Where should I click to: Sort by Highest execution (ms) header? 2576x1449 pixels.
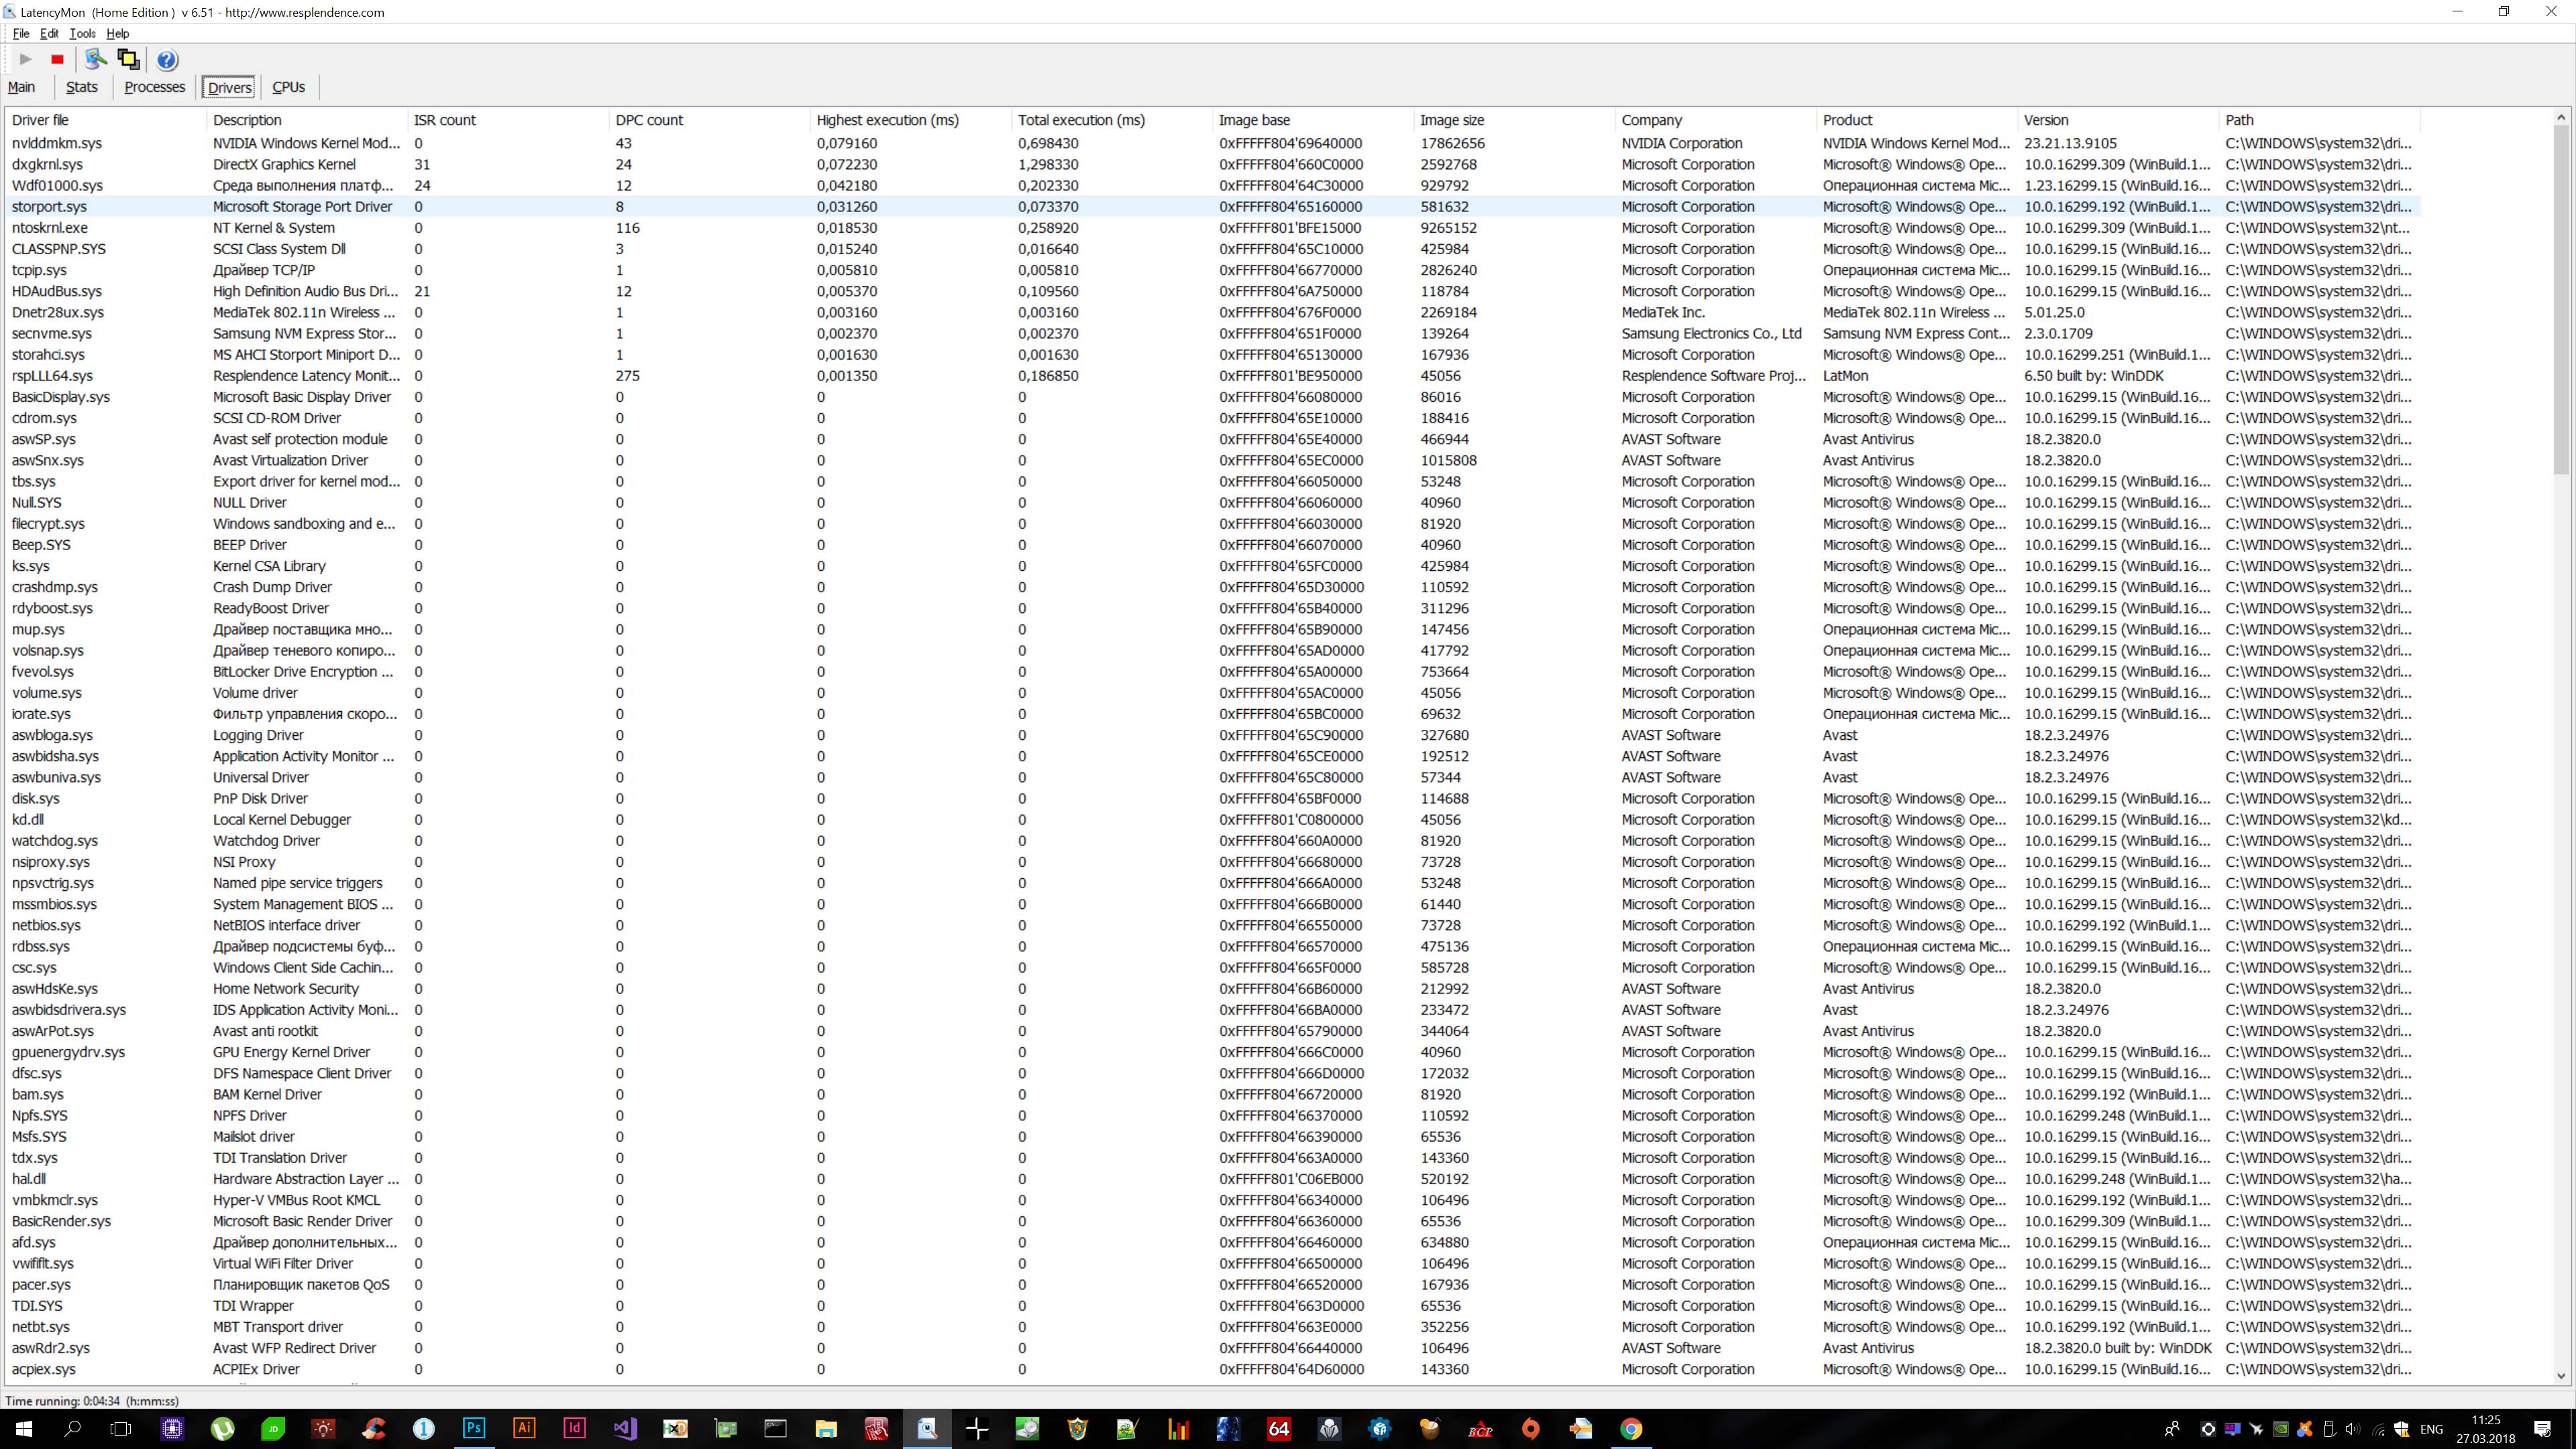(x=887, y=120)
